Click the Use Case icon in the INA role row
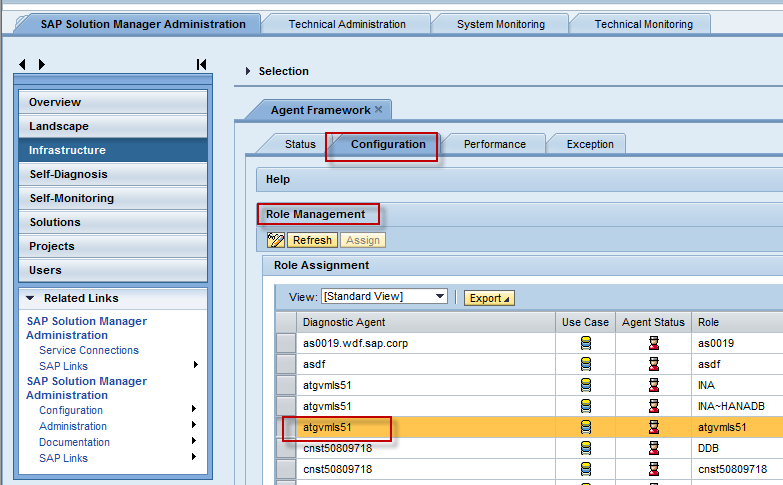The height and width of the screenshot is (485, 783). tap(586, 385)
